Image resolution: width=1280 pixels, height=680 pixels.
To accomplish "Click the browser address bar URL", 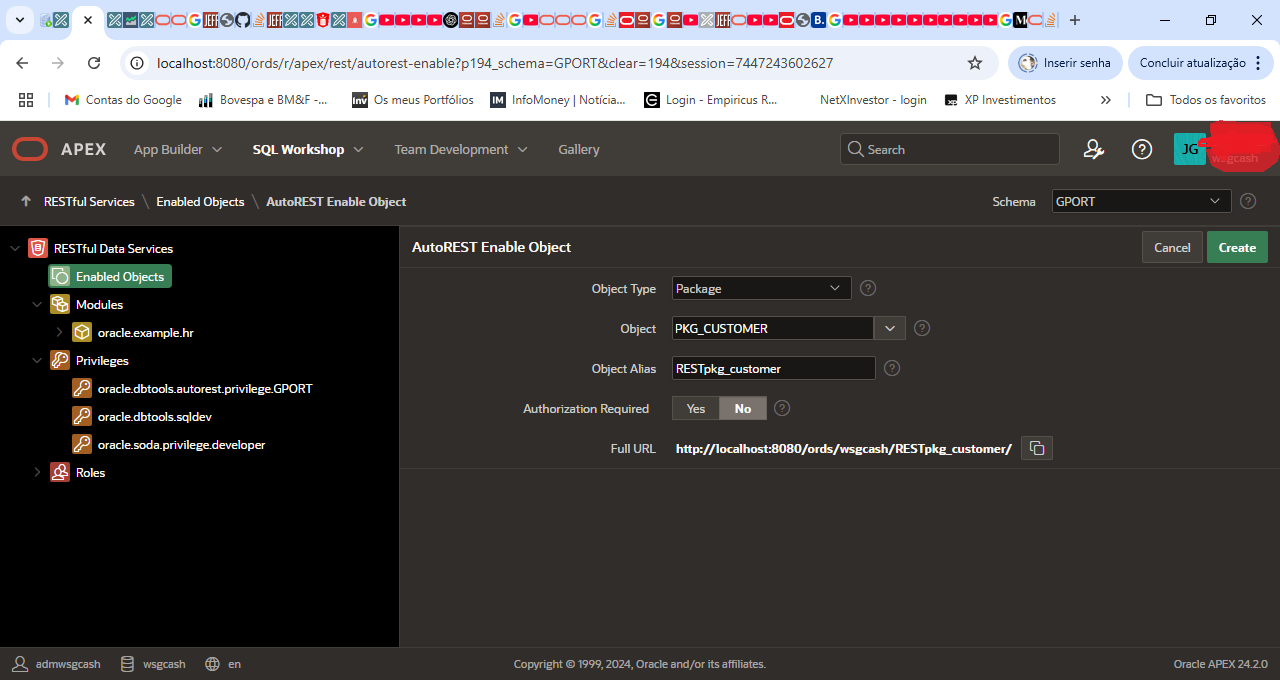I will (495, 63).
